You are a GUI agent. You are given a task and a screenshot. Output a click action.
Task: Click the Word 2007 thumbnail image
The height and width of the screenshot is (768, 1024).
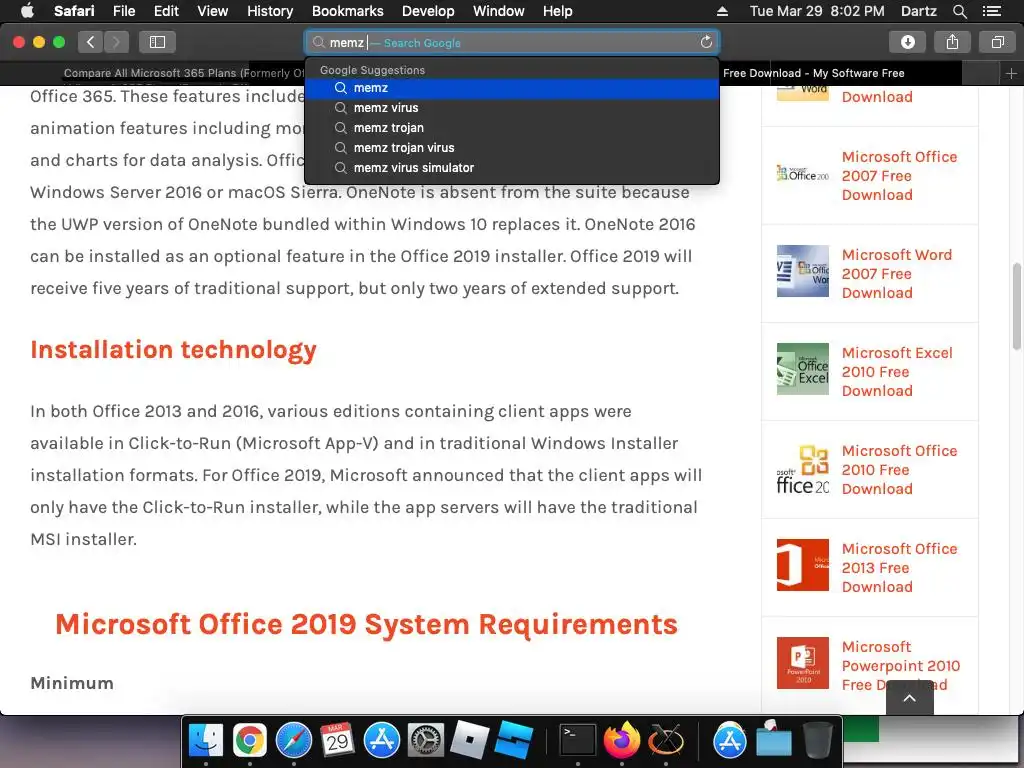[x=803, y=271]
